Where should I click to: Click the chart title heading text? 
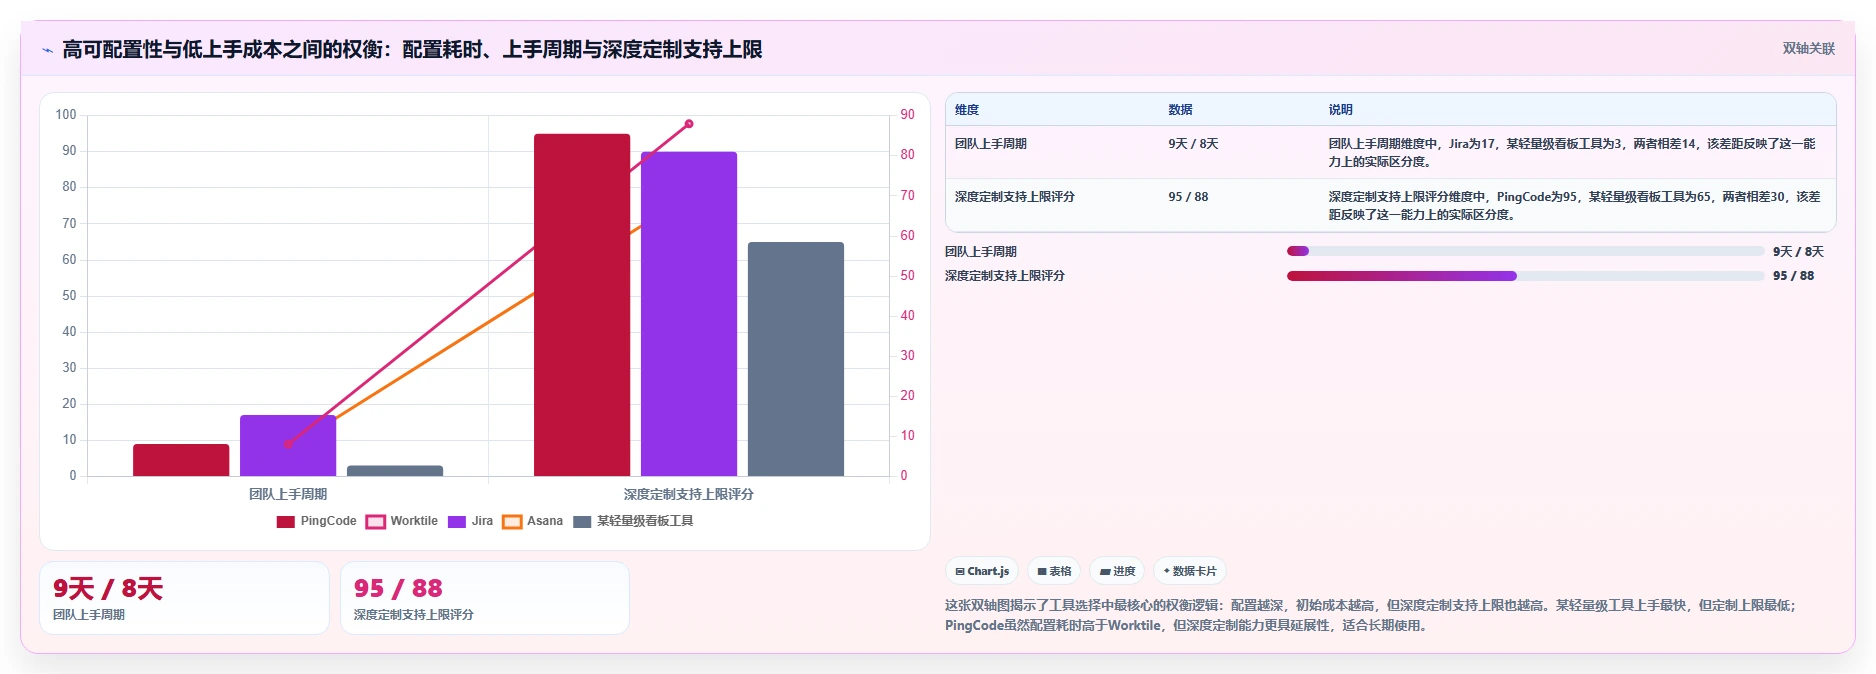(x=412, y=50)
